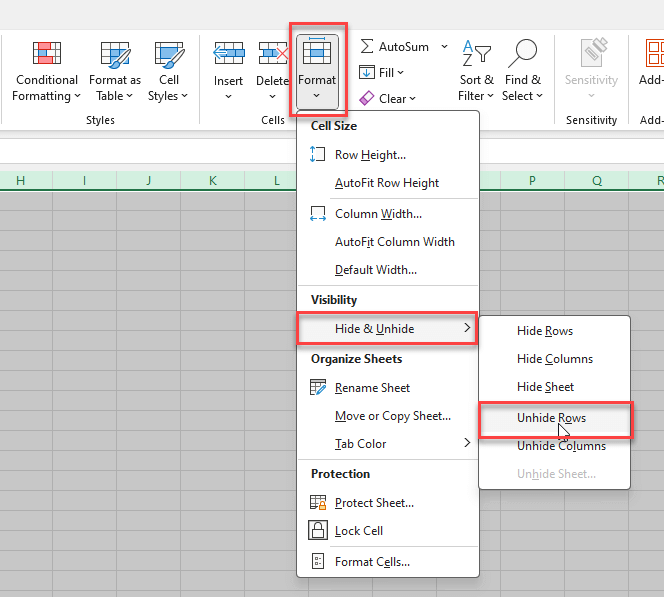Choose Move or Copy Sheet...

[388, 416]
